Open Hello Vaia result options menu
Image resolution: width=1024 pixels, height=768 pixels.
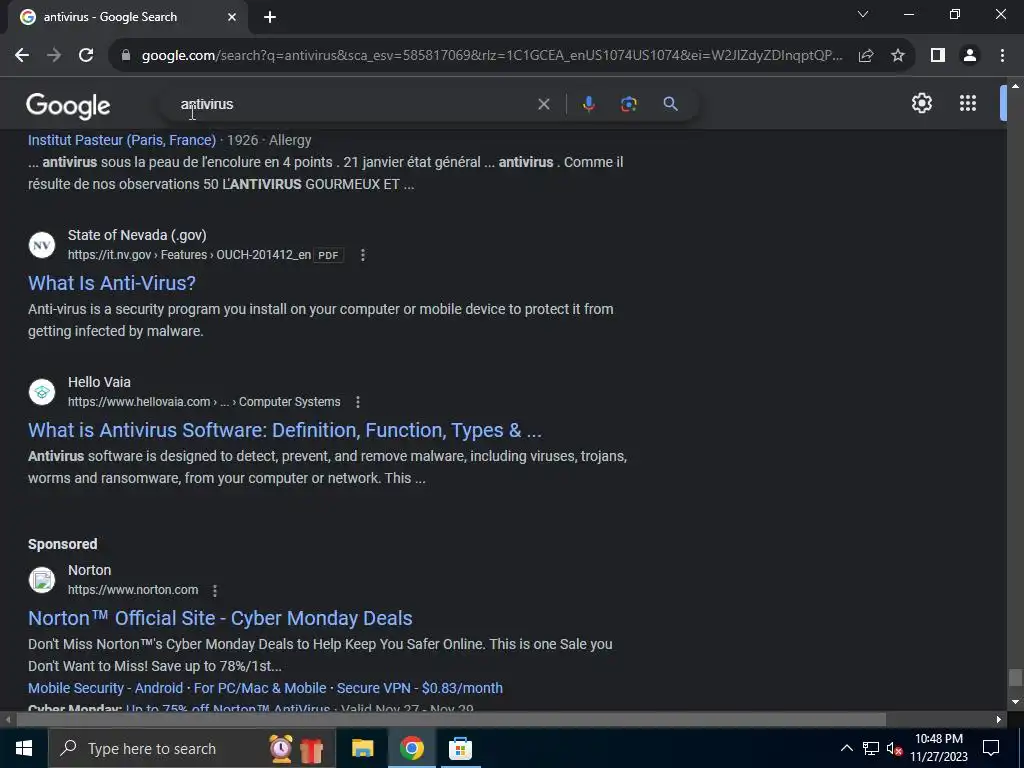pos(358,402)
